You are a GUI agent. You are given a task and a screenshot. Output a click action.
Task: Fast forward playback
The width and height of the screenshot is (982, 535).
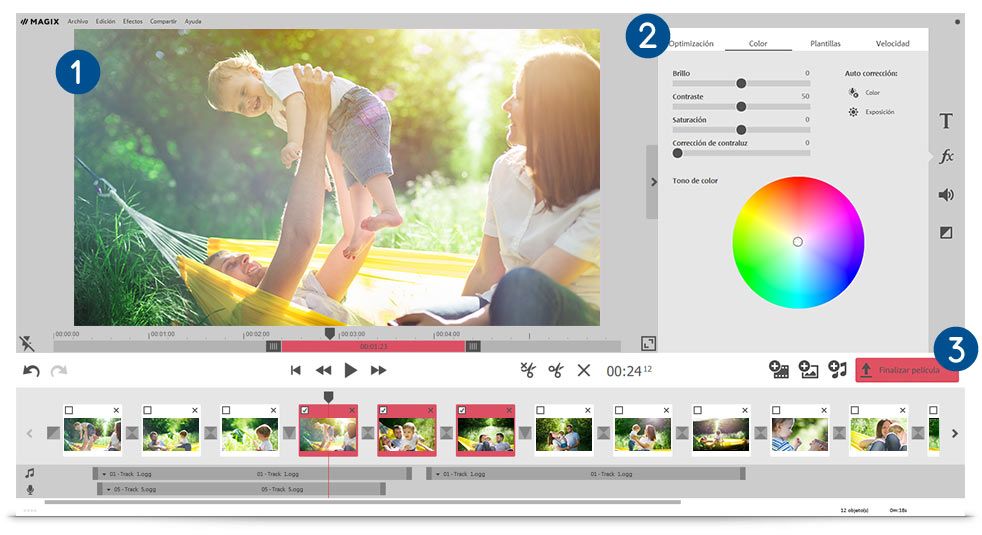tap(378, 370)
